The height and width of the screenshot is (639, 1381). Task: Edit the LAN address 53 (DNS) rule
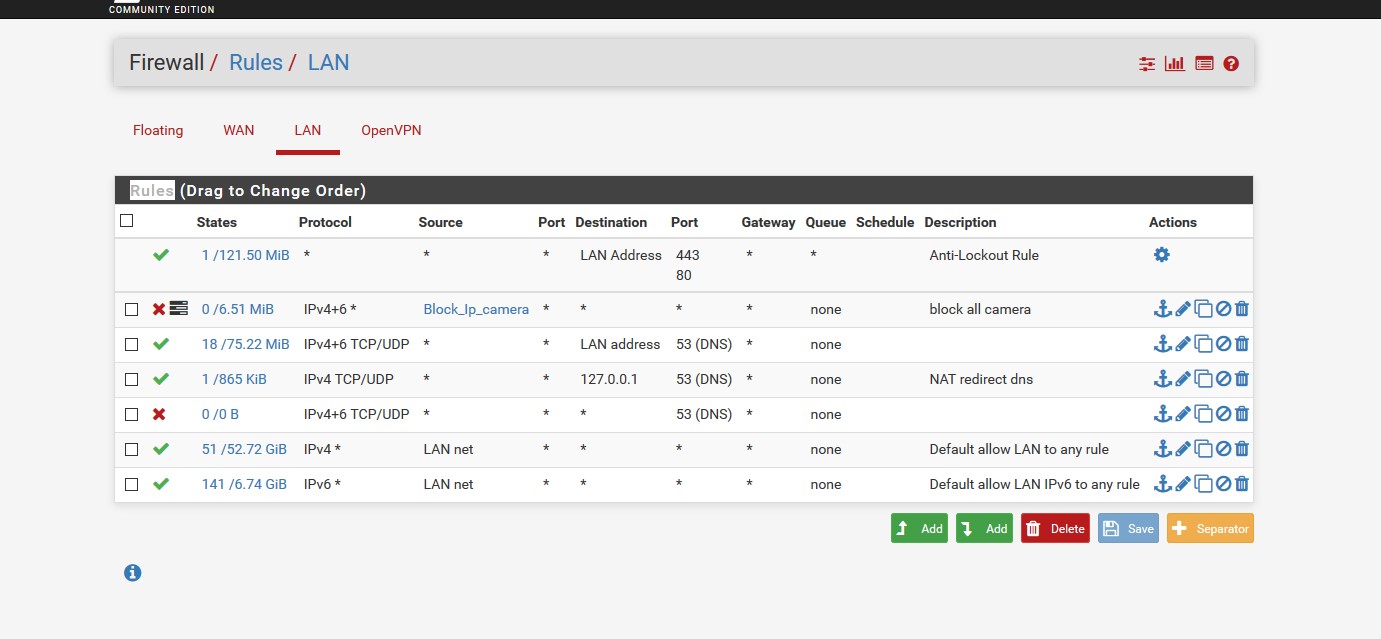[x=1183, y=344]
